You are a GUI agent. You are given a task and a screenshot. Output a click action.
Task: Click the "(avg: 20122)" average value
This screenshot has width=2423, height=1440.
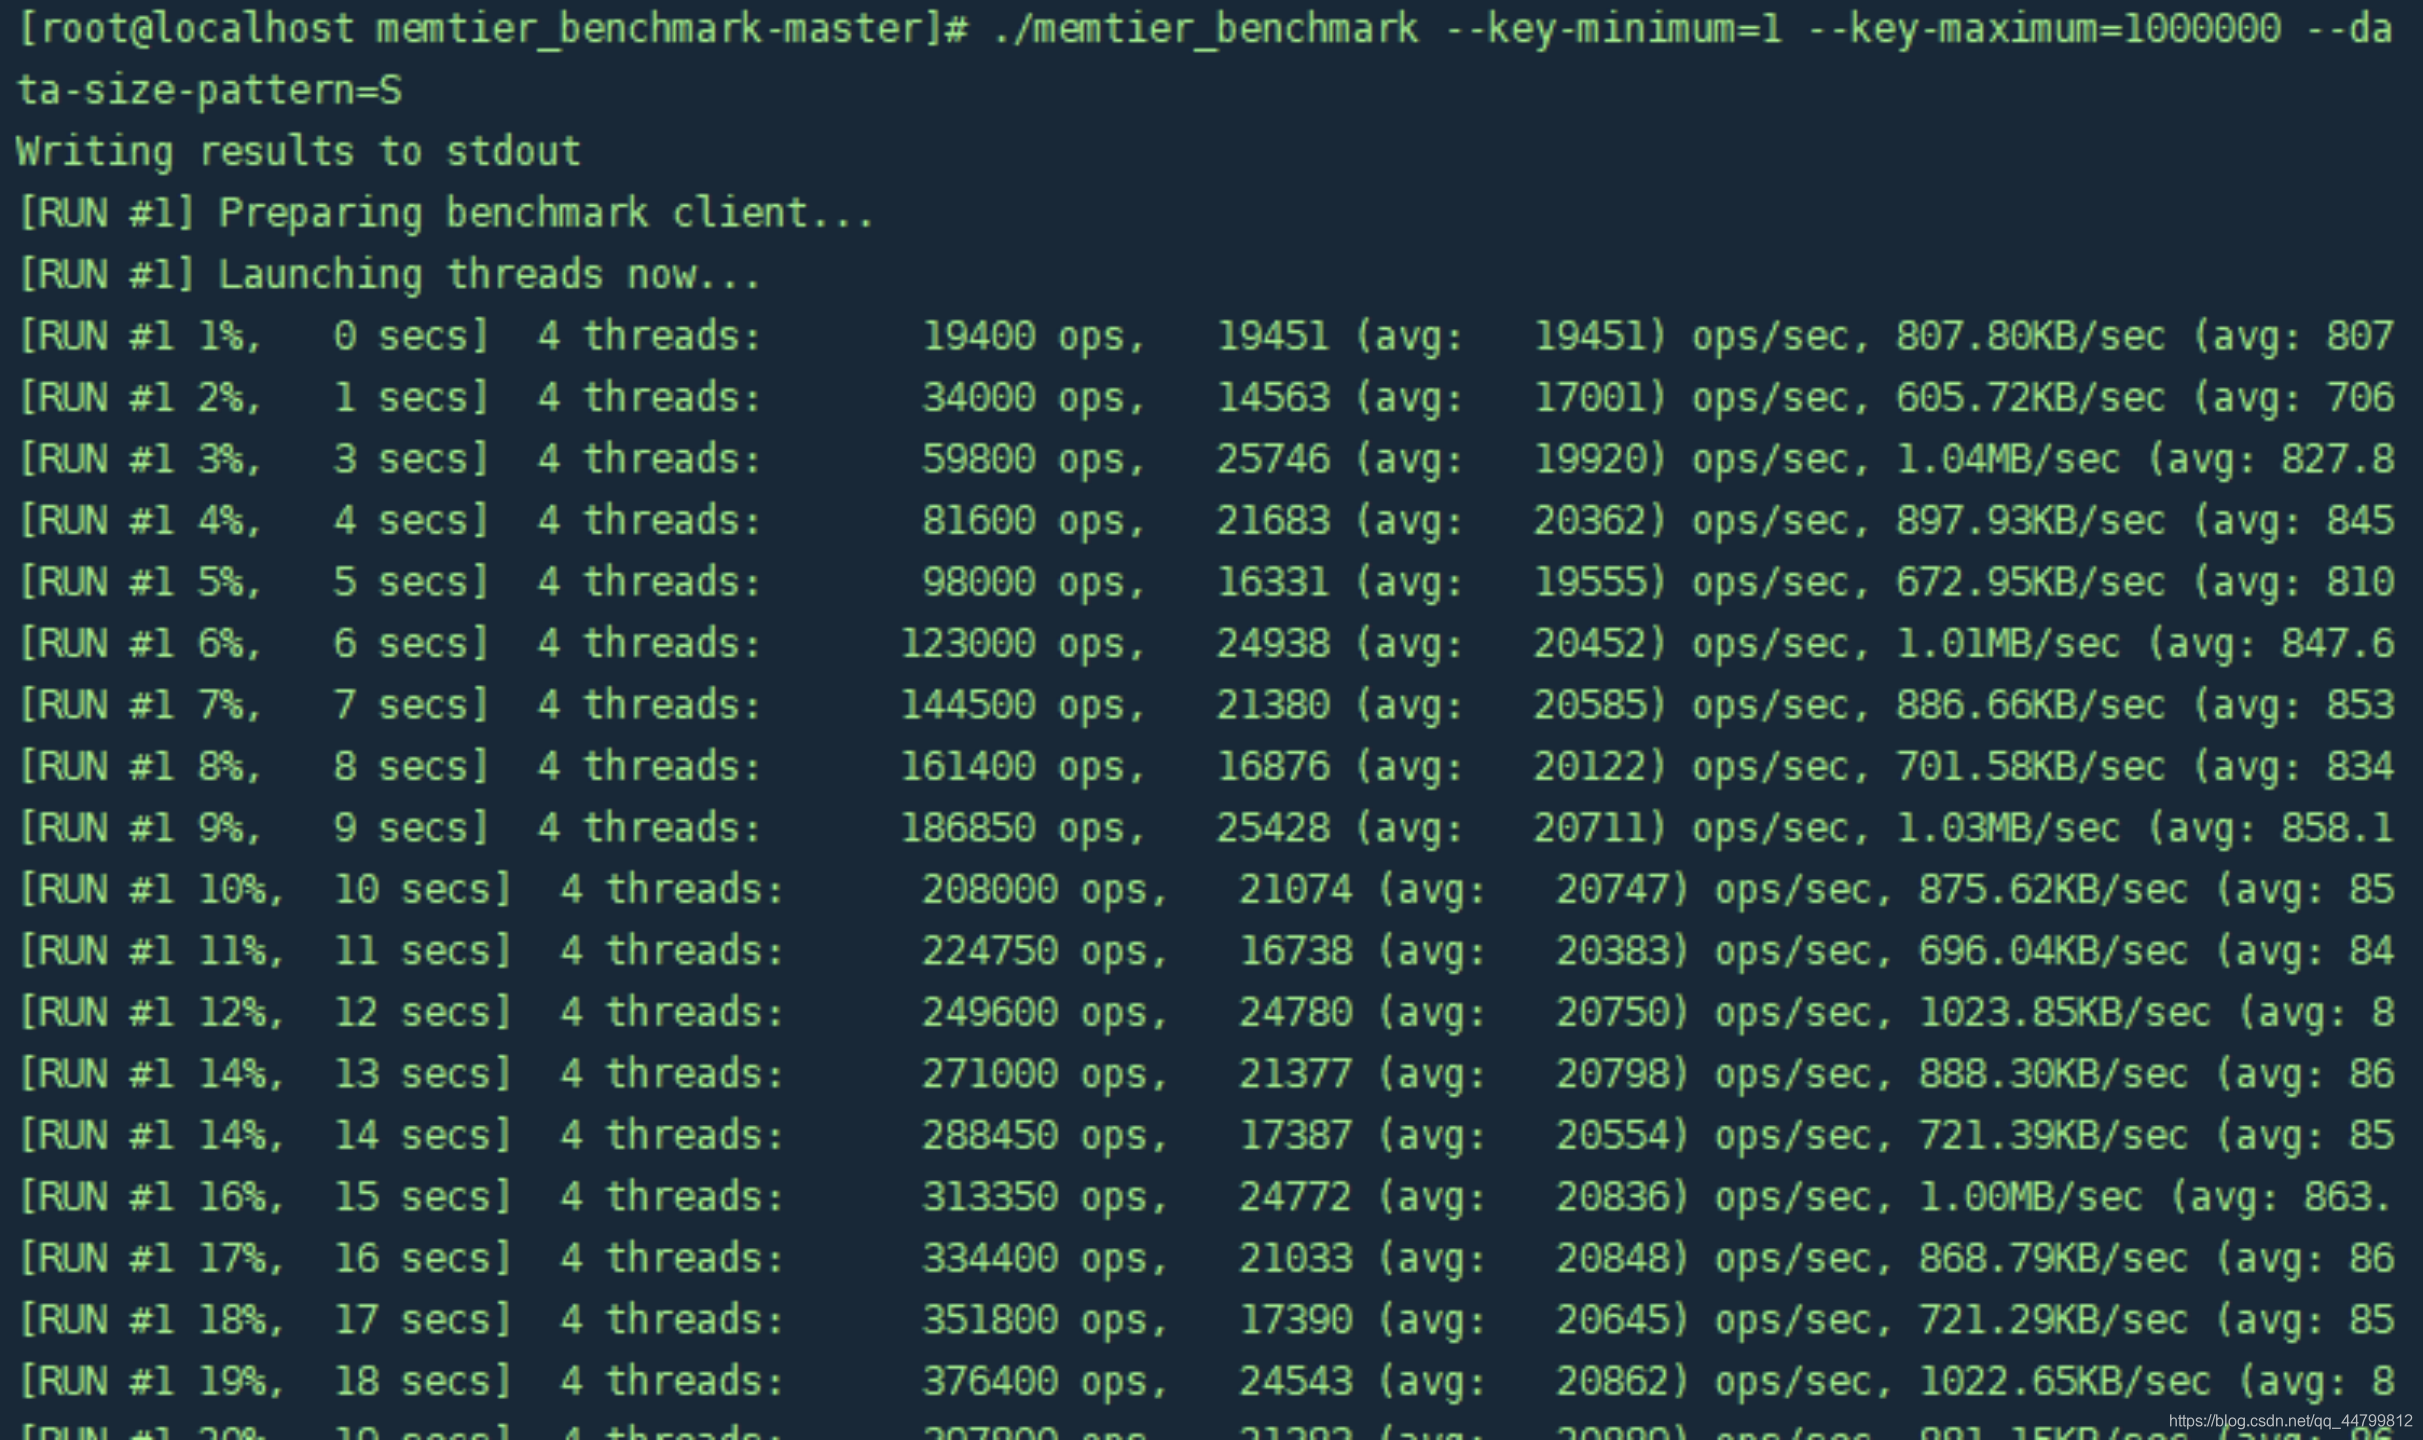click(x=1511, y=767)
